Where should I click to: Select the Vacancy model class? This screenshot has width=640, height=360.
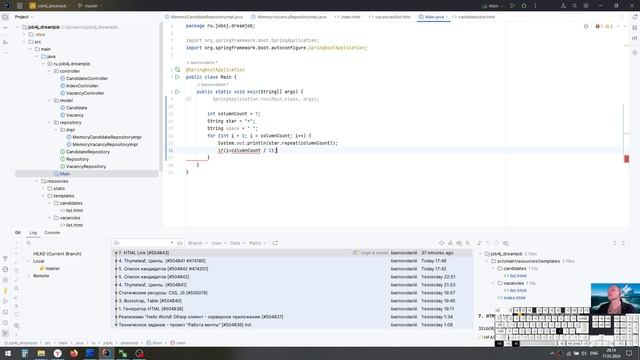click(71, 115)
